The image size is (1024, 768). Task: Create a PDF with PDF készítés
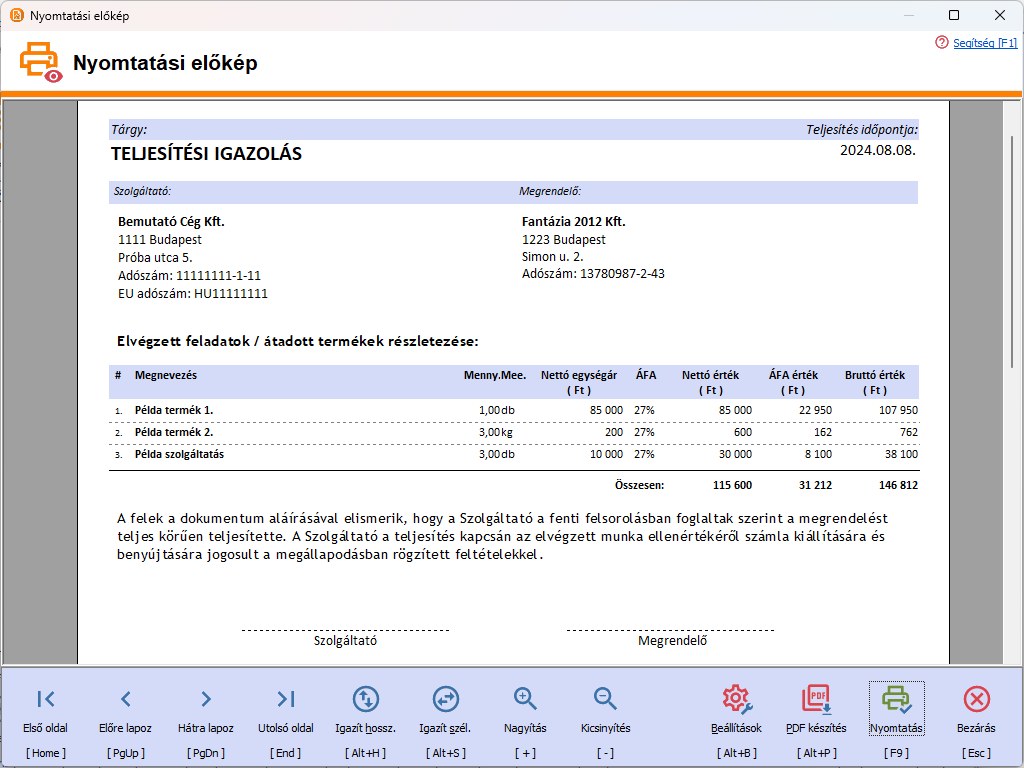coord(817,710)
